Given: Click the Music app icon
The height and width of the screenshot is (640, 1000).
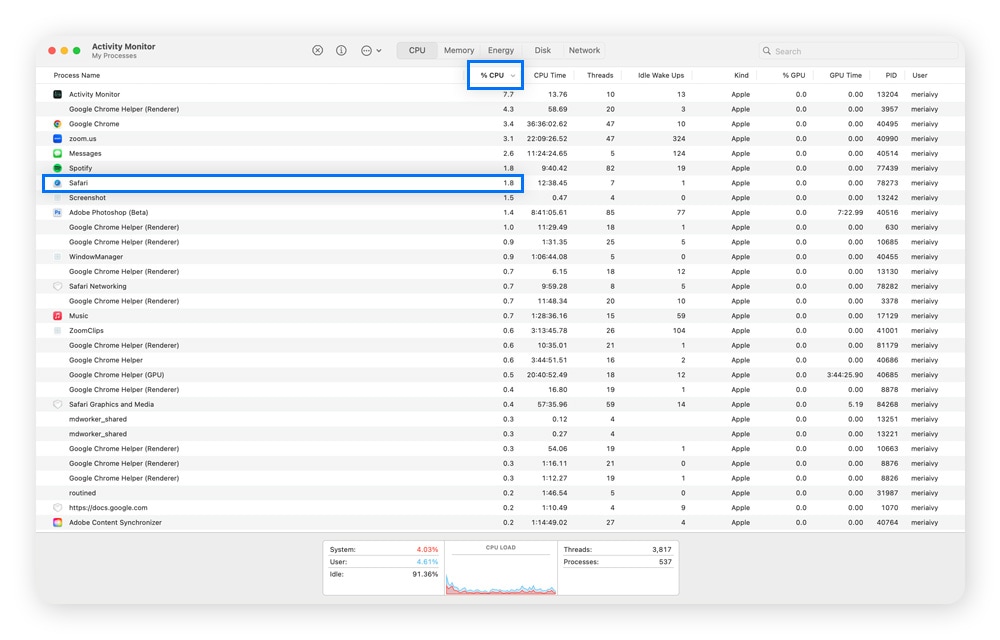Looking at the screenshot, I should click(57, 315).
